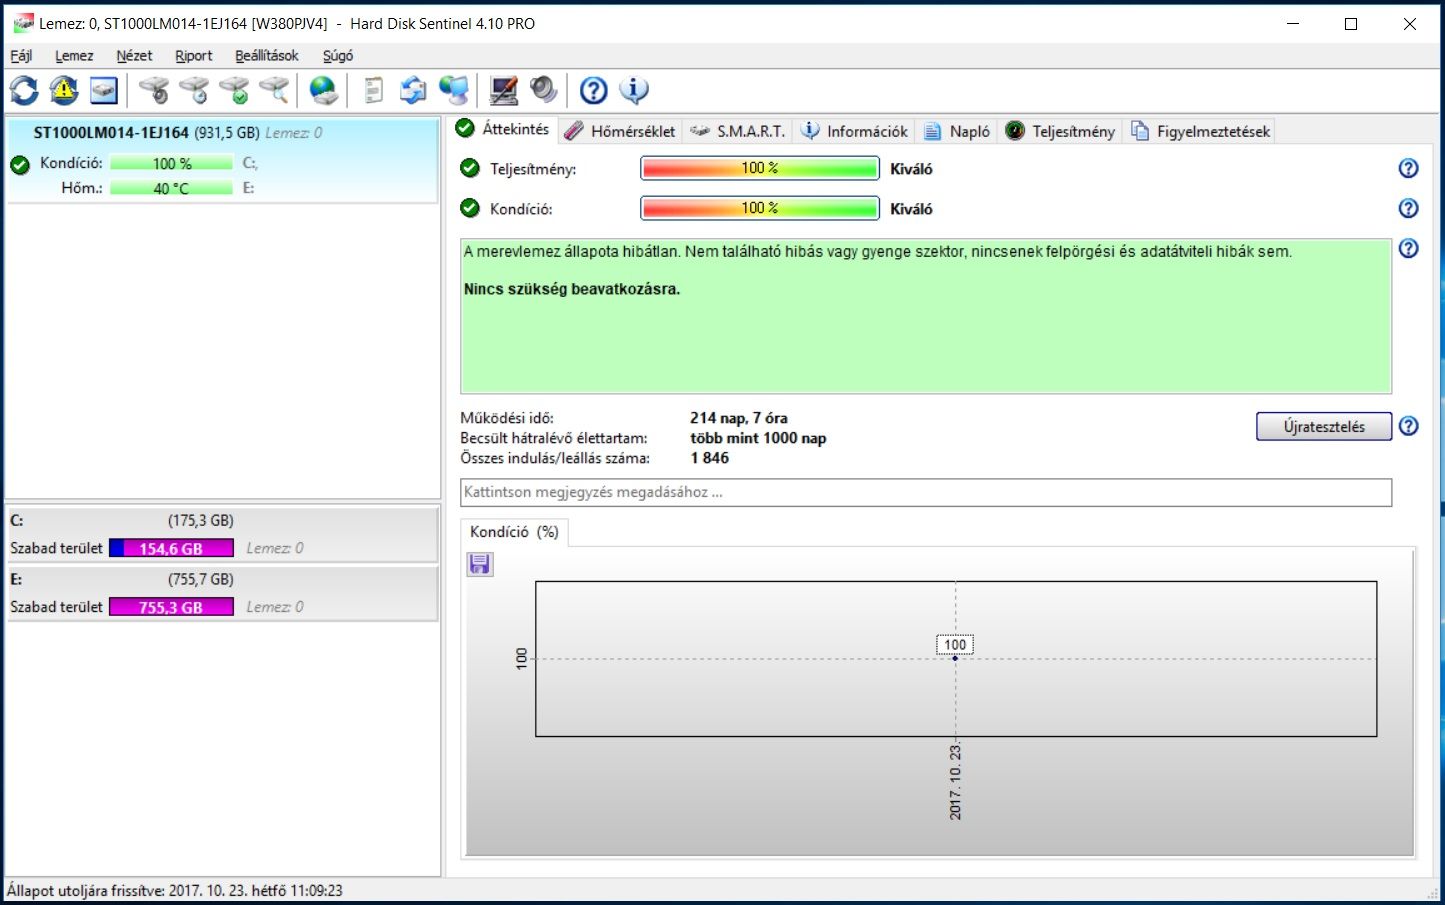Click the Kondíció 100% gradient bar

coord(759,209)
